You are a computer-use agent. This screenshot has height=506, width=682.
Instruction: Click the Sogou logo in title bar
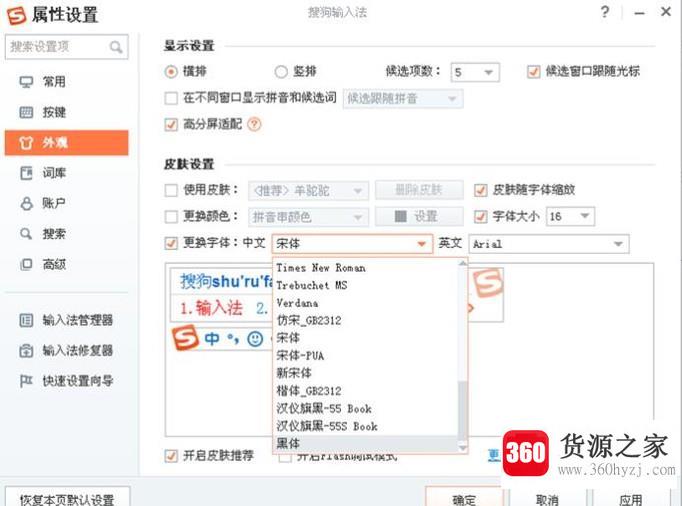(x=17, y=16)
